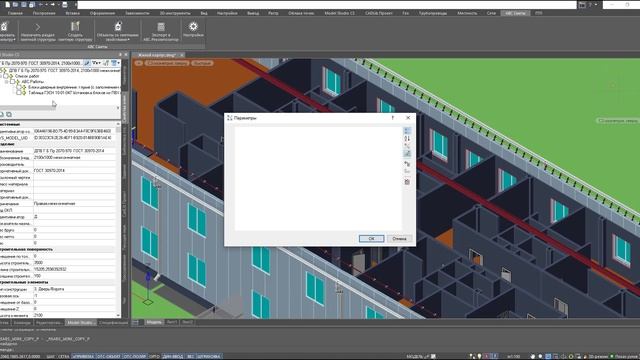Image resolution: width=640 pixels, height=360 pixels.
Task: Click the Print icon in quick access toolbar
Action: (x=64, y=4)
